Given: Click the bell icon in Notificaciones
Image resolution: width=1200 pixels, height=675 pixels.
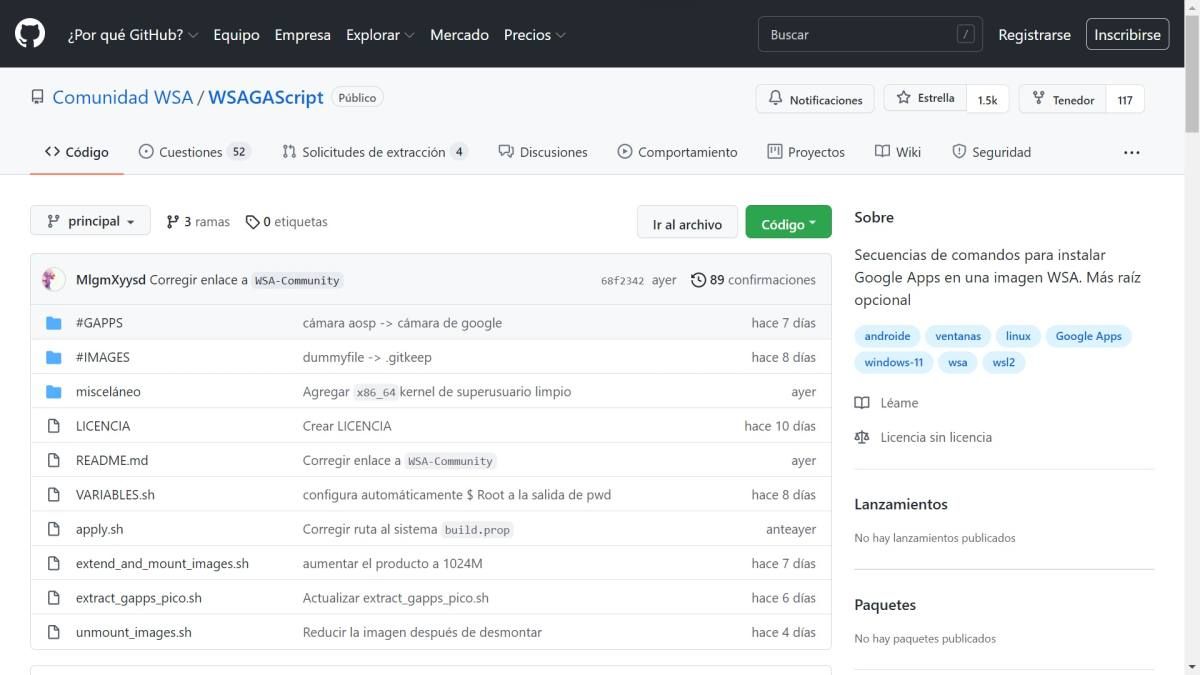Looking at the screenshot, I should tap(776, 99).
